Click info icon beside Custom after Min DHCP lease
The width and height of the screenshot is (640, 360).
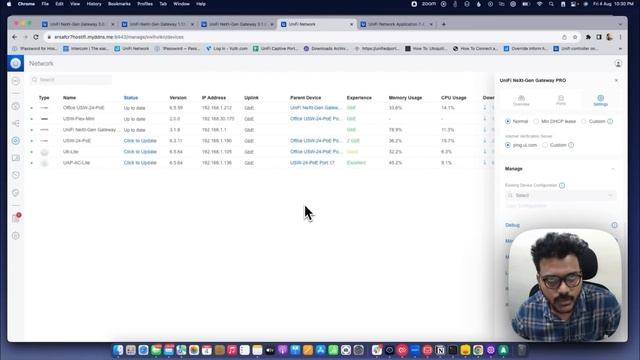click(x=610, y=121)
